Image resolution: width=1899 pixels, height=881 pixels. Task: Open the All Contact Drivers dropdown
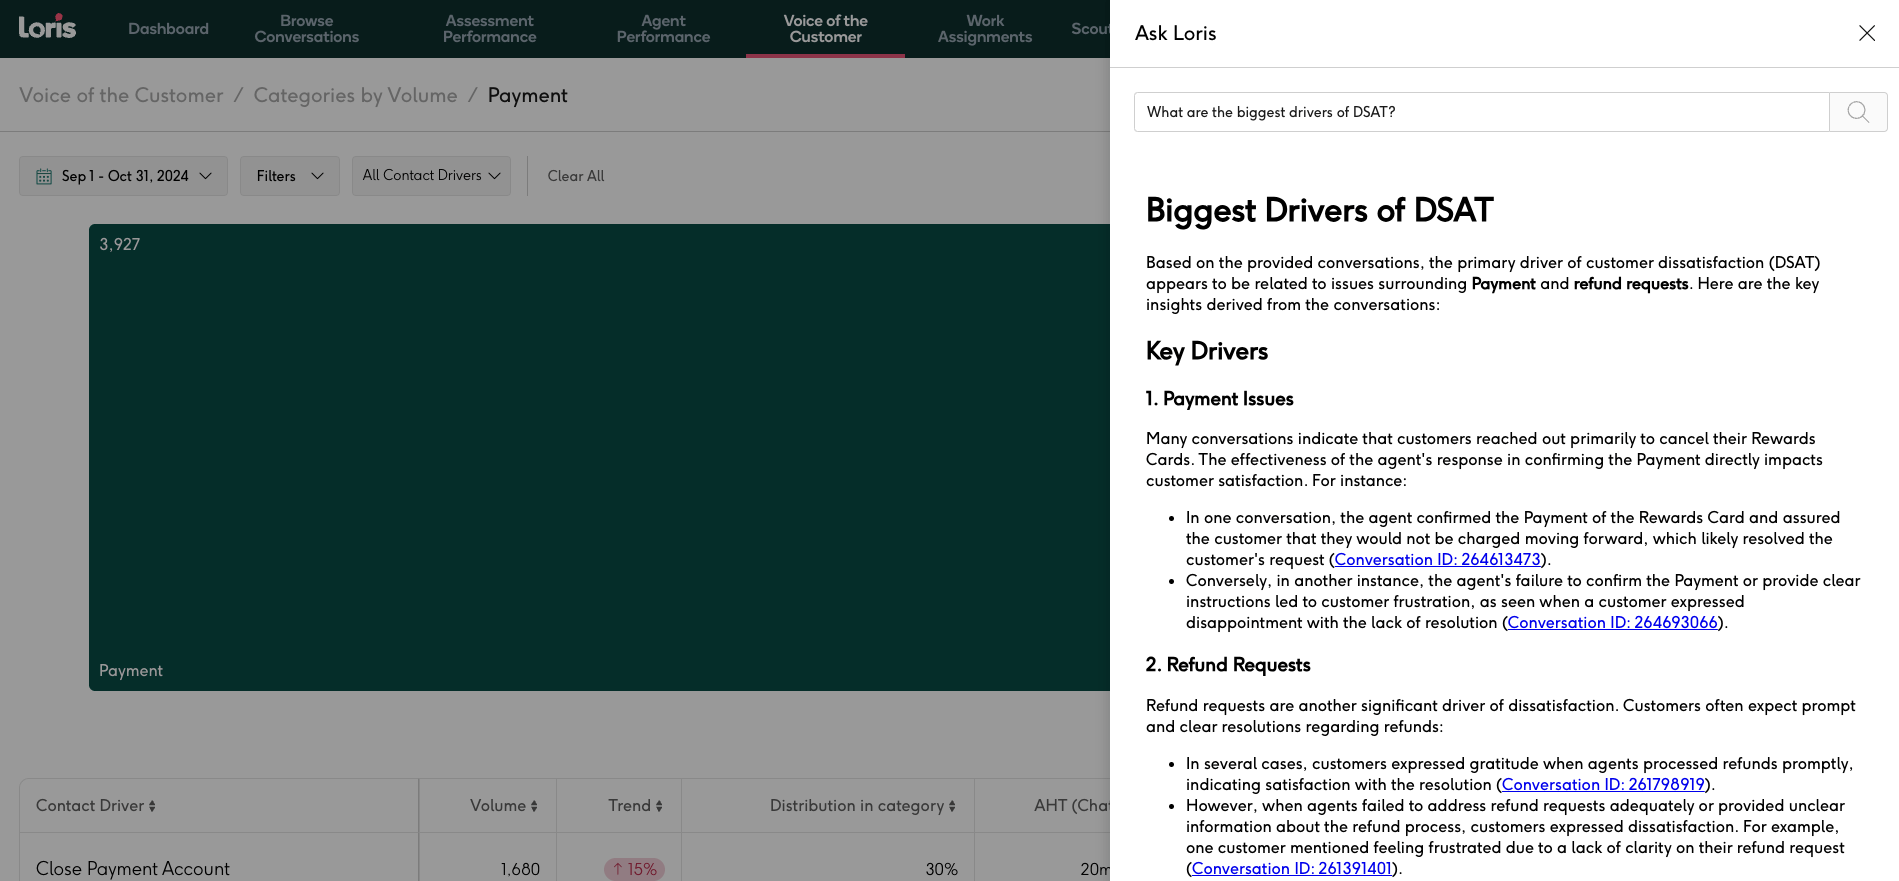click(x=431, y=176)
